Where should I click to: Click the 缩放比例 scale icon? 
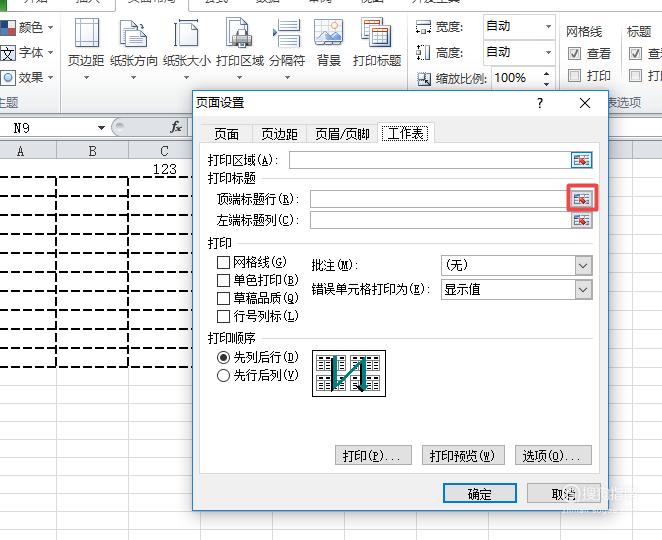424,79
